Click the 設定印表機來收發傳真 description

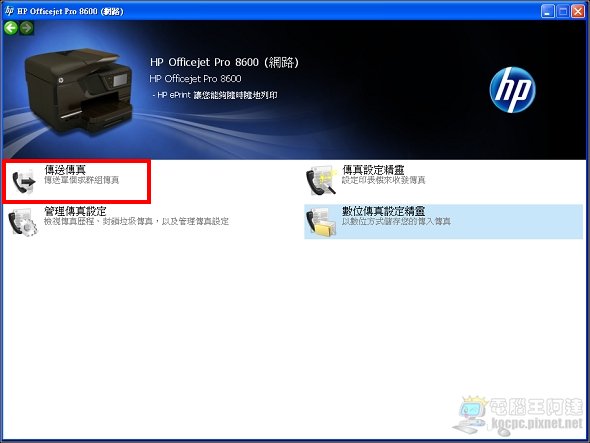[383, 180]
